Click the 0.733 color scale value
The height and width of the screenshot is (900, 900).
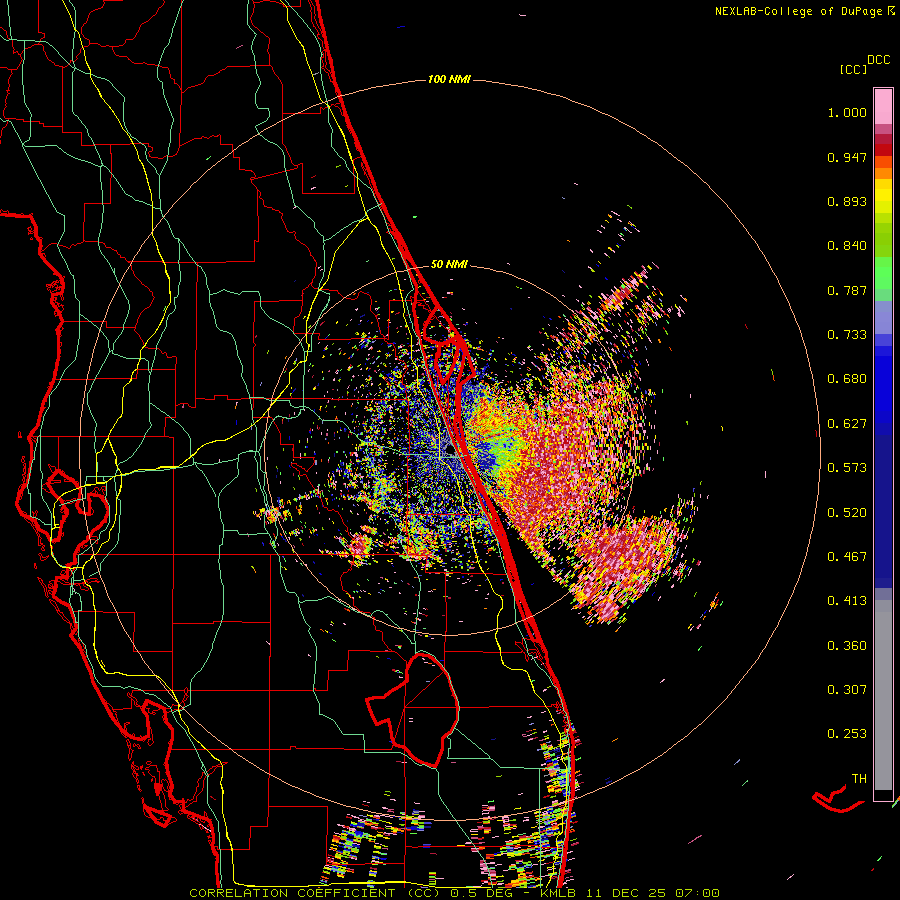(847, 335)
